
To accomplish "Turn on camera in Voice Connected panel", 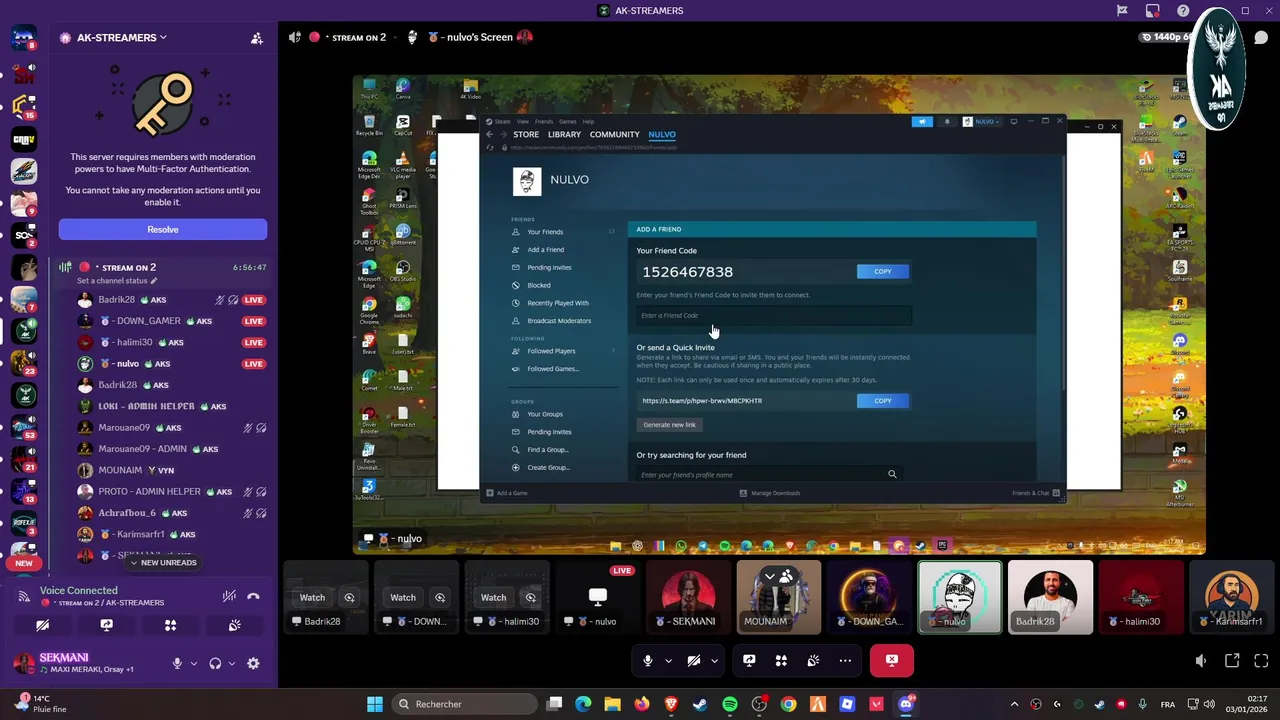I will [42, 625].
